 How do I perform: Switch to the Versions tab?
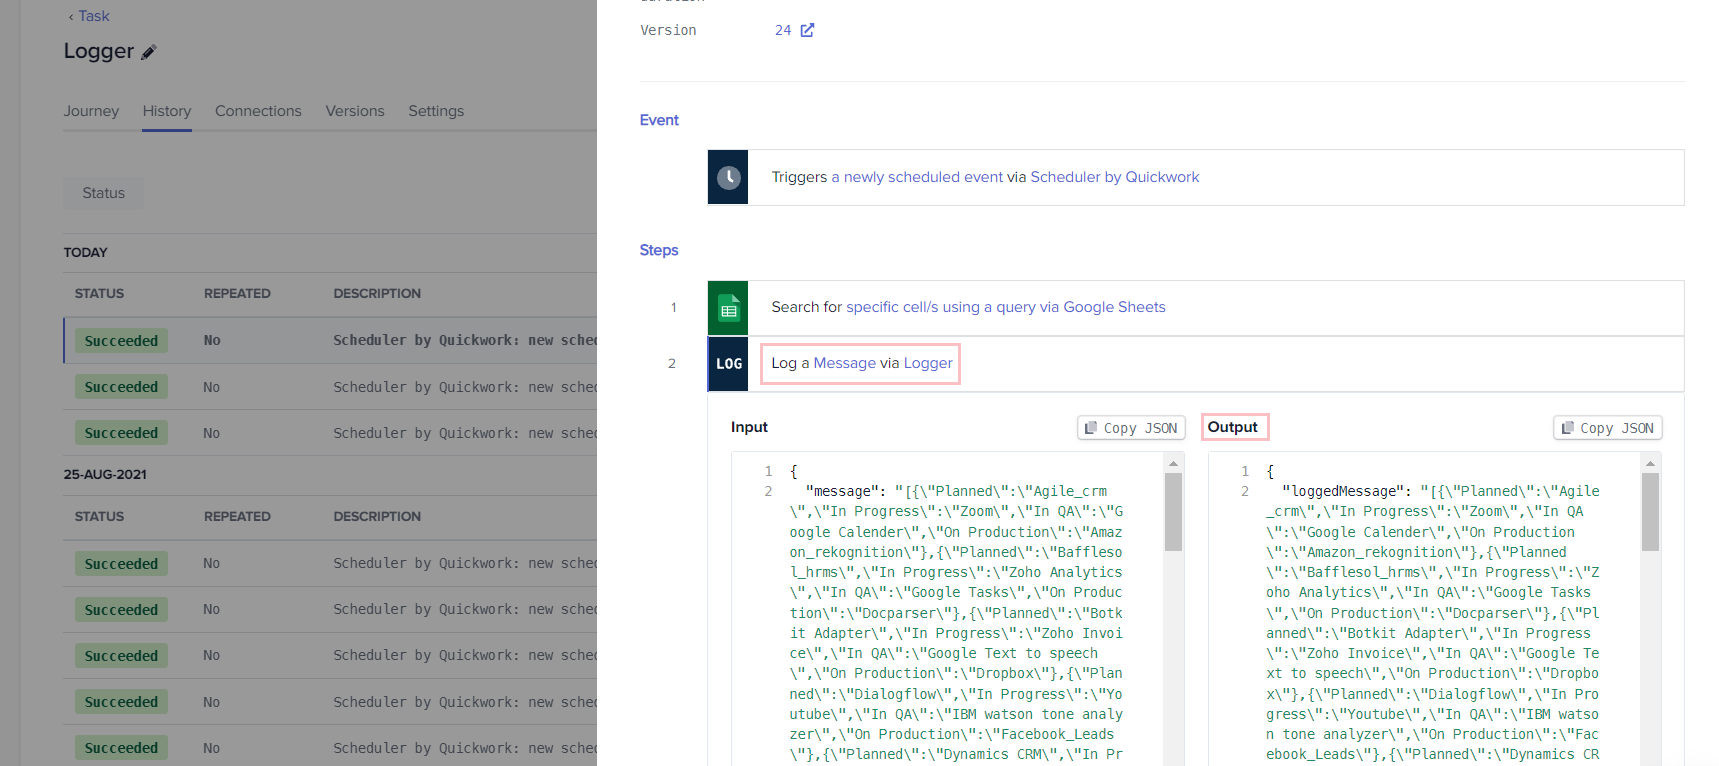(354, 111)
